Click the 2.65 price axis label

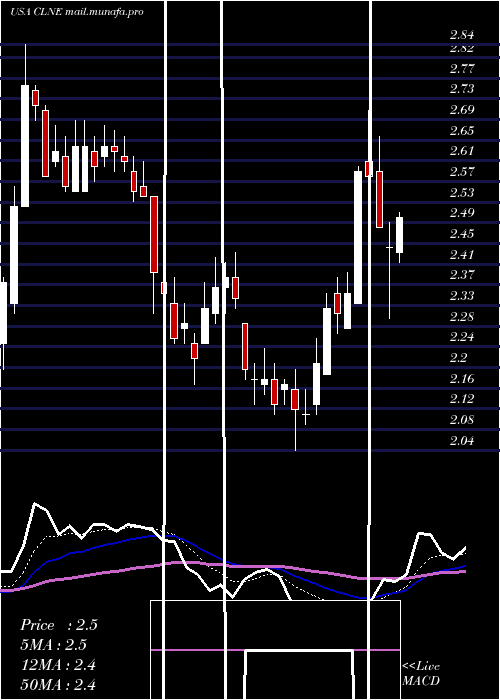[462, 131]
